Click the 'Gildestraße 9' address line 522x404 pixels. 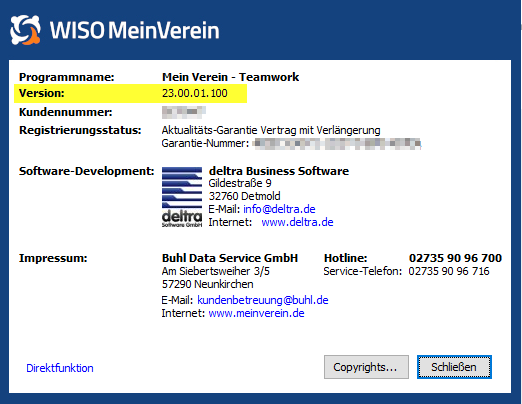[240, 183]
